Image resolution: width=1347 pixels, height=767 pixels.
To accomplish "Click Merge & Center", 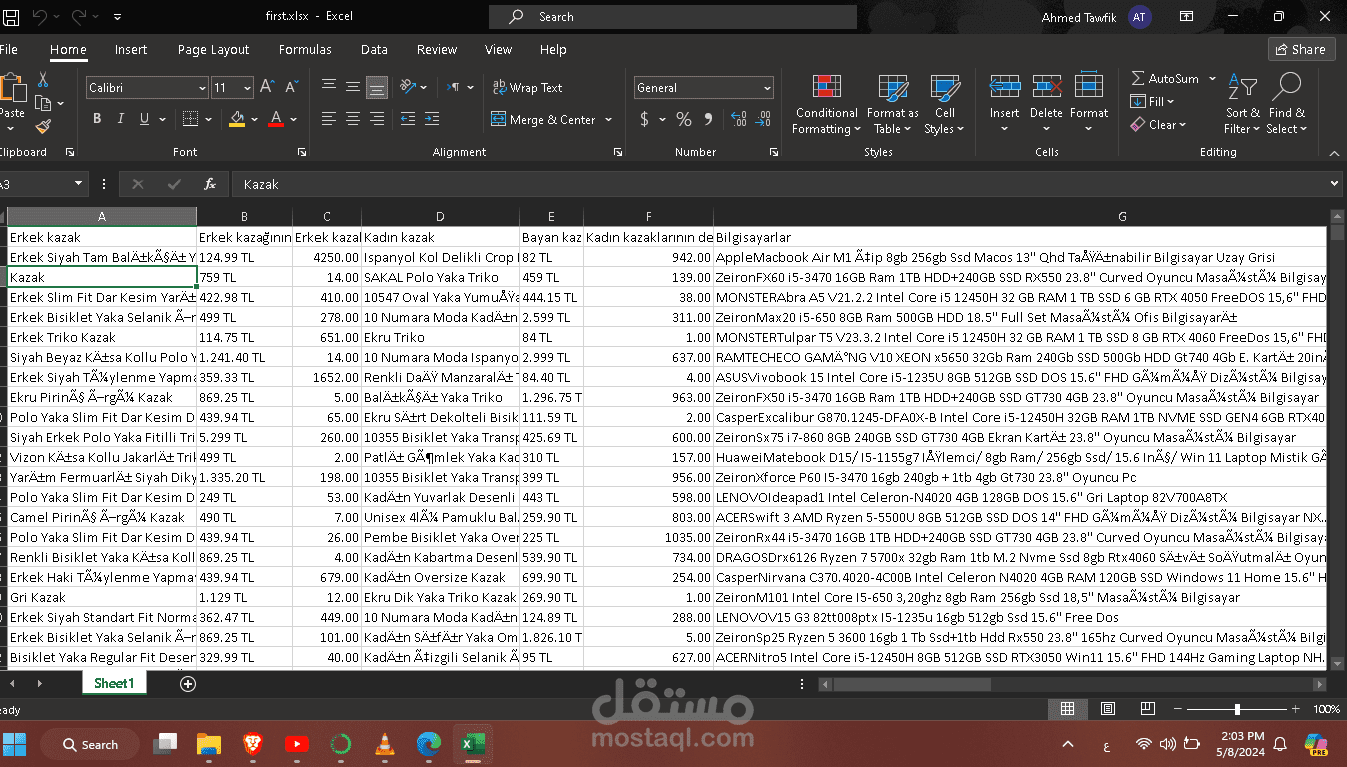I will point(543,120).
